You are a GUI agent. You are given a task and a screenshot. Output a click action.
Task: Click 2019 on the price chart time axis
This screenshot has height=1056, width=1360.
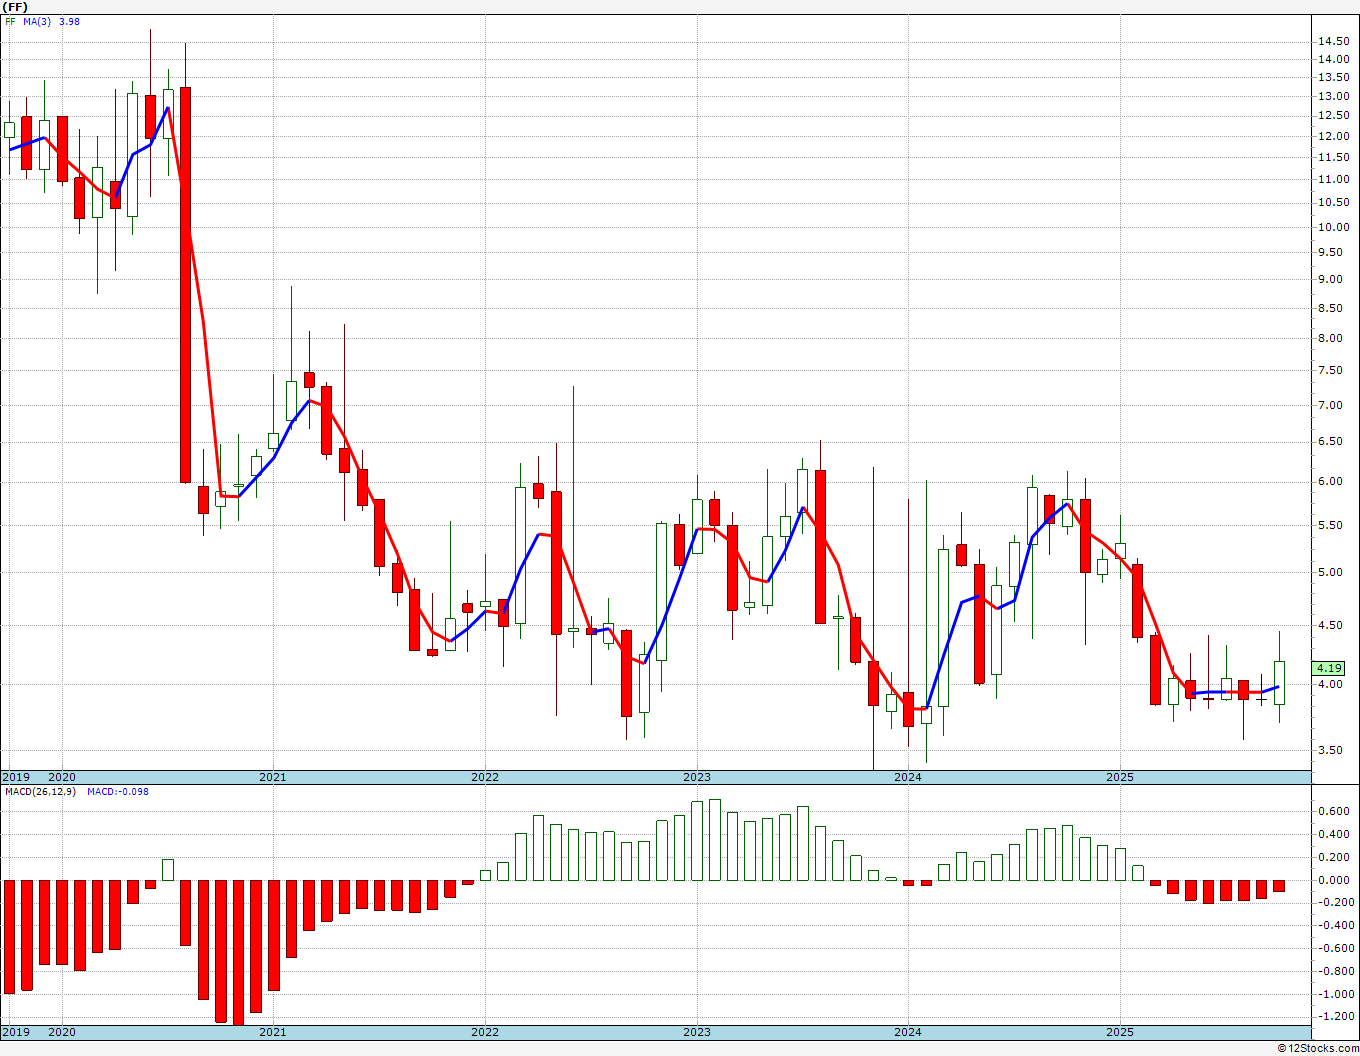point(15,777)
